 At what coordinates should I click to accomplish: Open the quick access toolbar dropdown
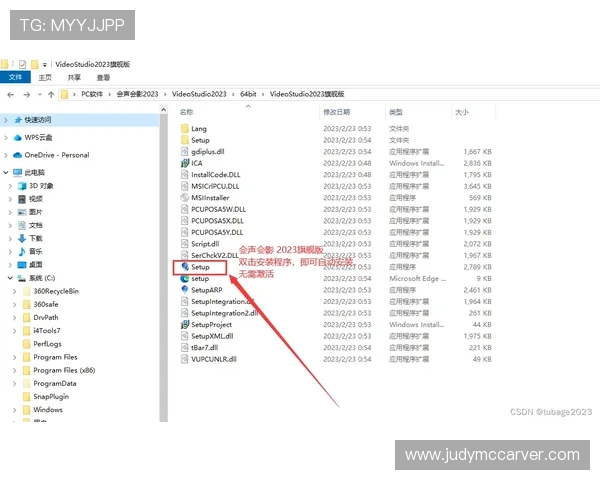pyautogui.click(x=44, y=65)
